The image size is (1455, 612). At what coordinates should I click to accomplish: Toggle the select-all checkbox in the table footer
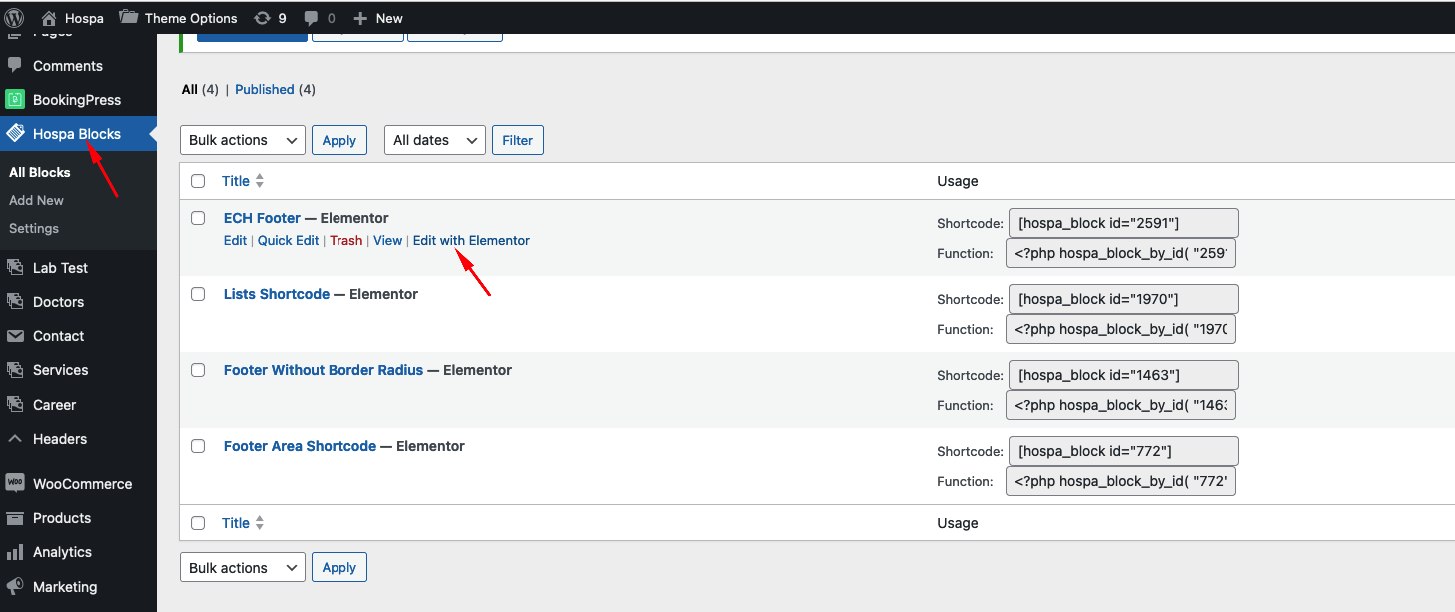198,523
